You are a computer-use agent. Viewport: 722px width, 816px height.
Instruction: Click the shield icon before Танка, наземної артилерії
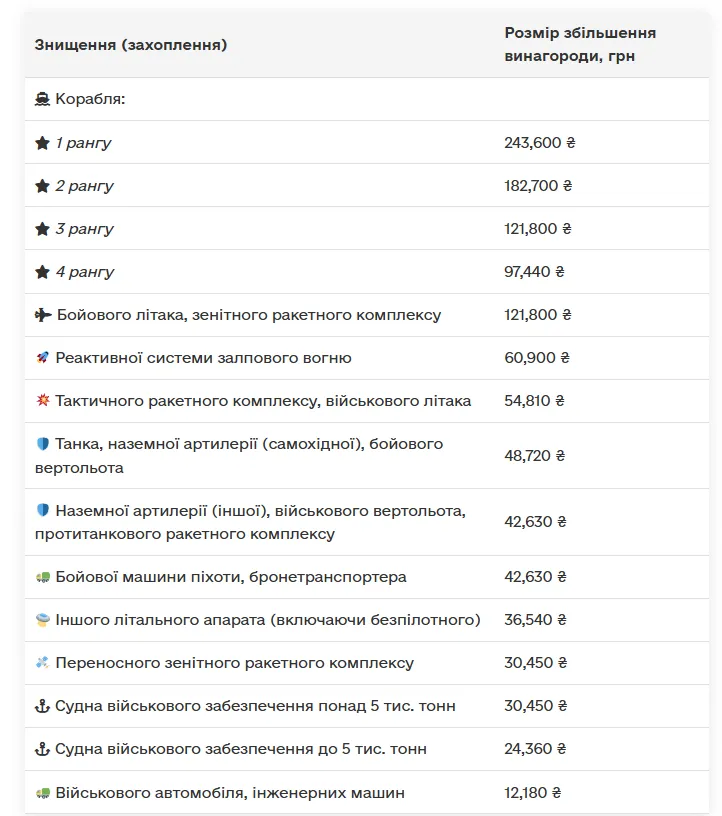pos(42,444)
